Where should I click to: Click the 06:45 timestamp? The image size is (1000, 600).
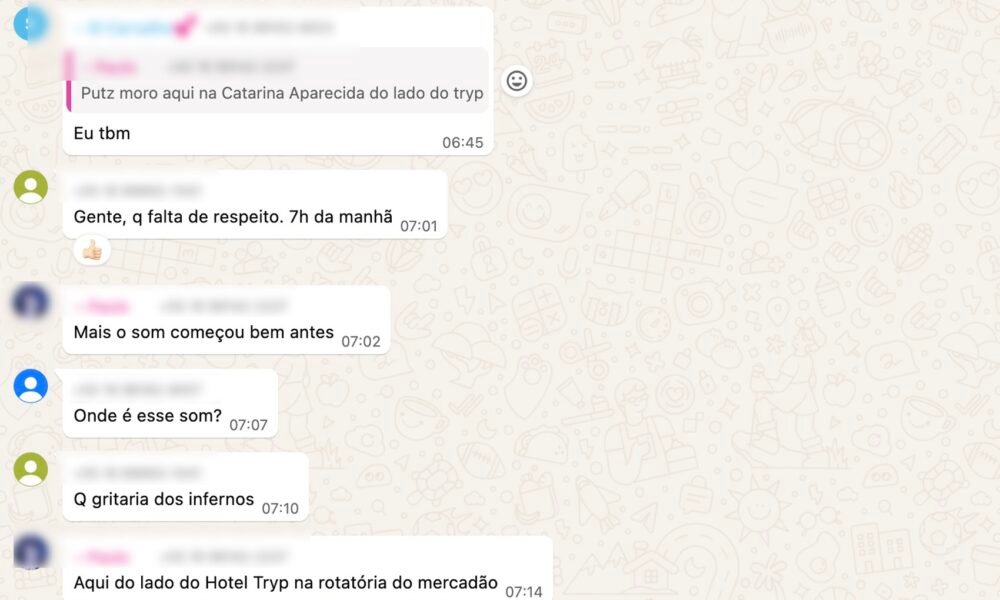(x=462, y=142)
